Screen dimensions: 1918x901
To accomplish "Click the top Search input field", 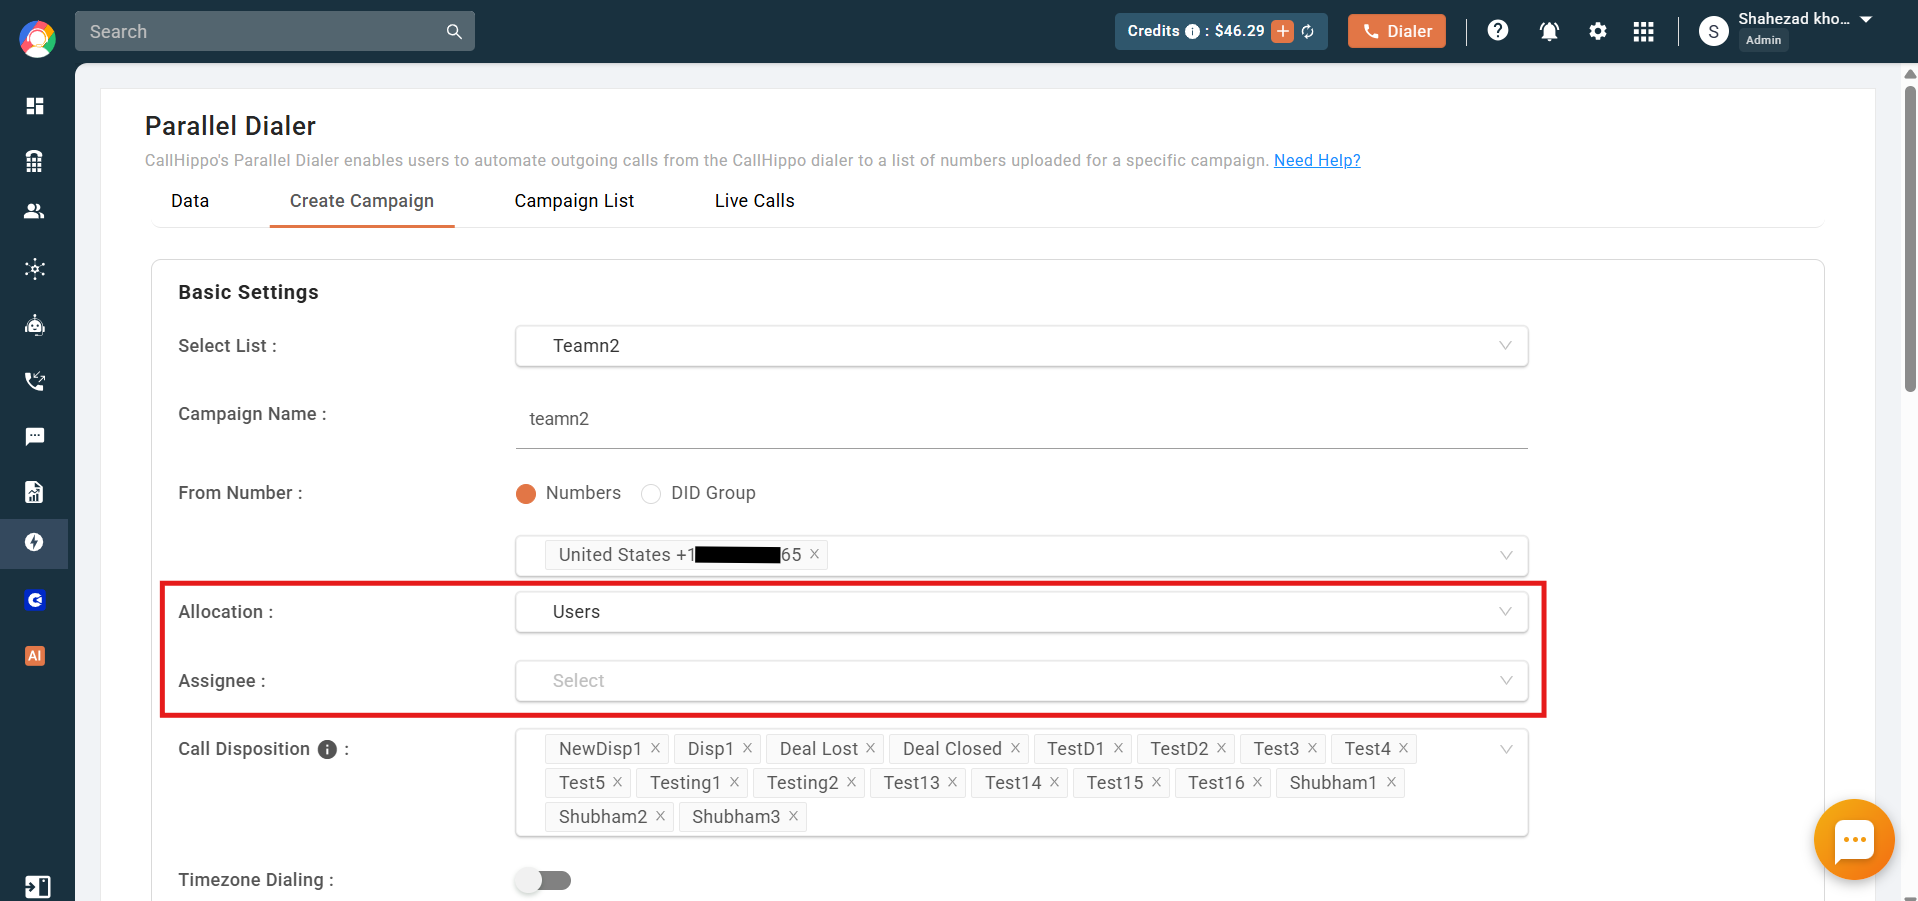I will point(275,31).
